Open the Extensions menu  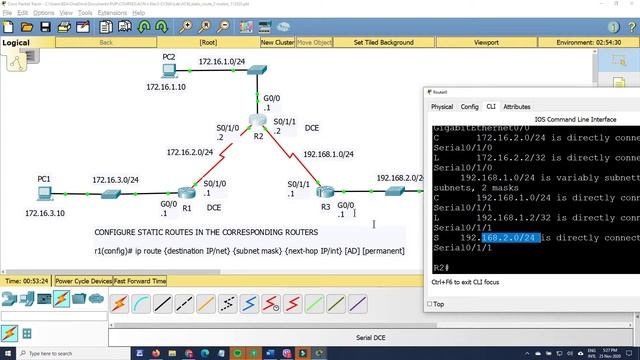tap(112, 13)
